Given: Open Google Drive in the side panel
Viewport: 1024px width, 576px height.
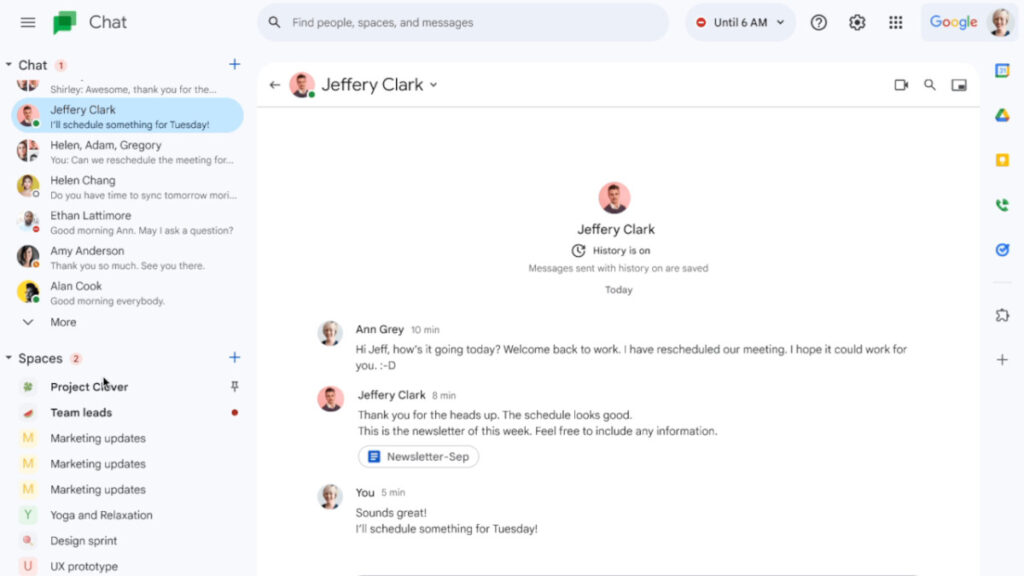Looking at the screenshot, I should (x=1002, y=116).
